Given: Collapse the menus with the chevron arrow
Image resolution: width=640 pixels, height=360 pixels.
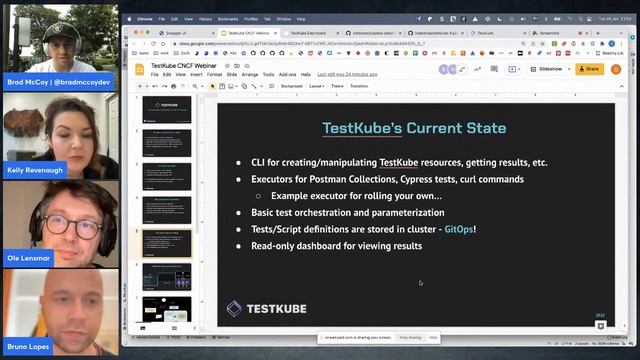Looking at the screenshot, I should click(622, 86).
